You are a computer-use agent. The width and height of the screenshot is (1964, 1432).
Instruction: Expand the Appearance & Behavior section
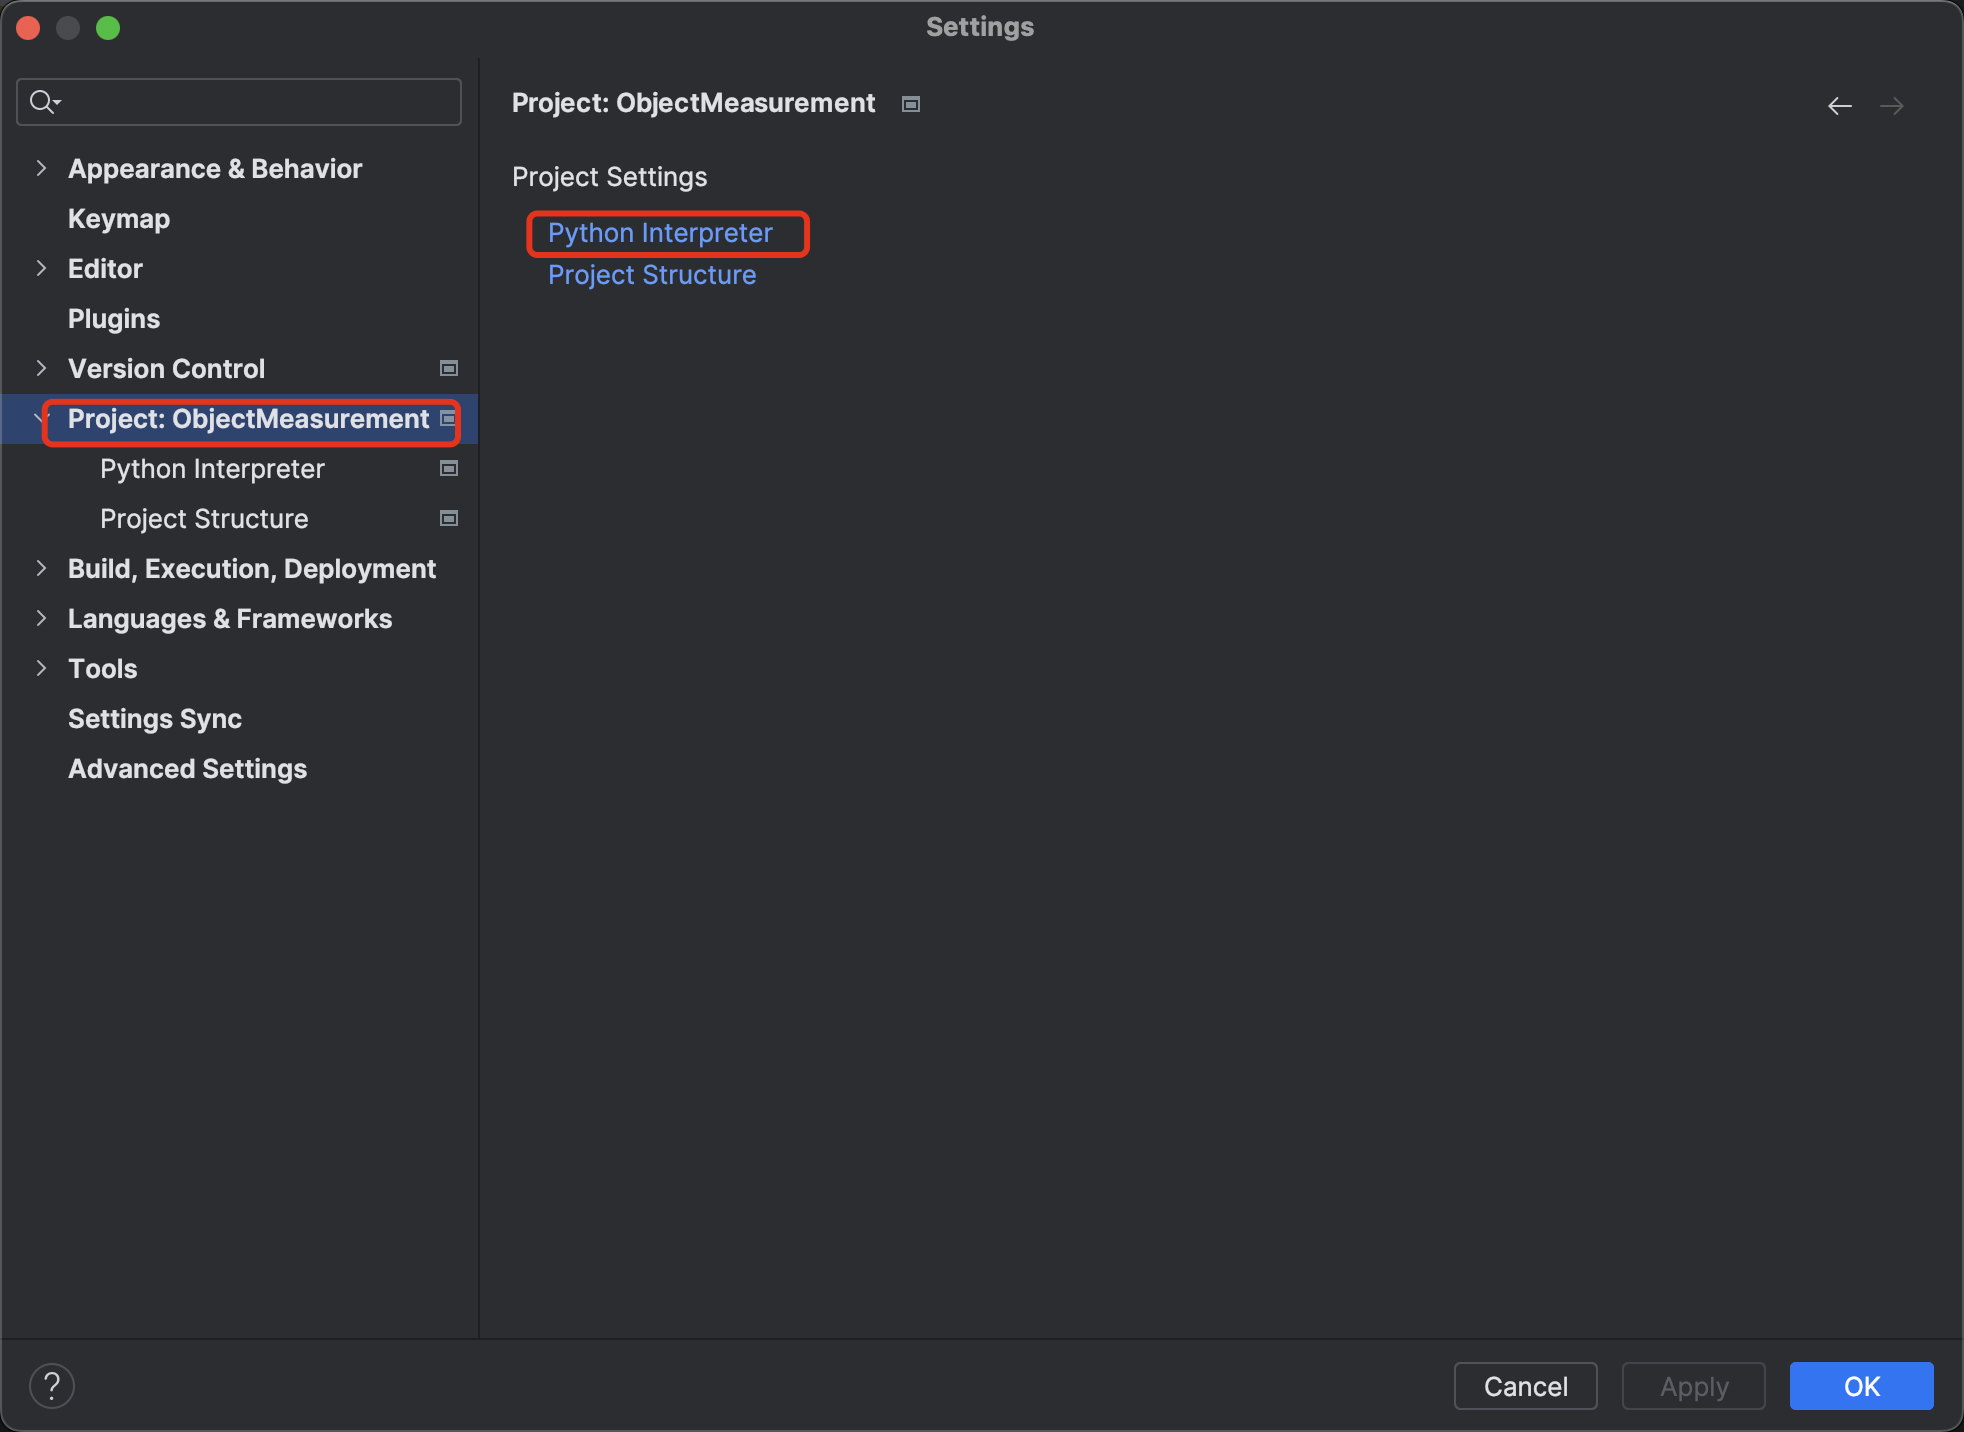41,169
